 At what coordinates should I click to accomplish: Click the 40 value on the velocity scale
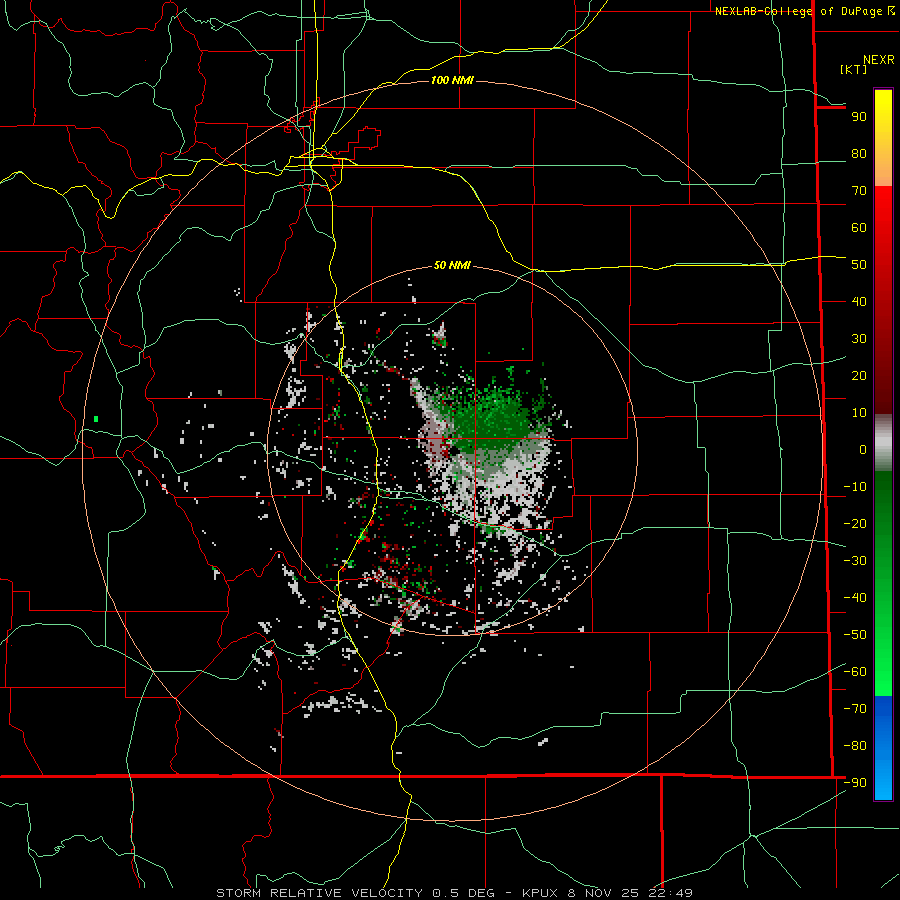(x=859, y=302)
